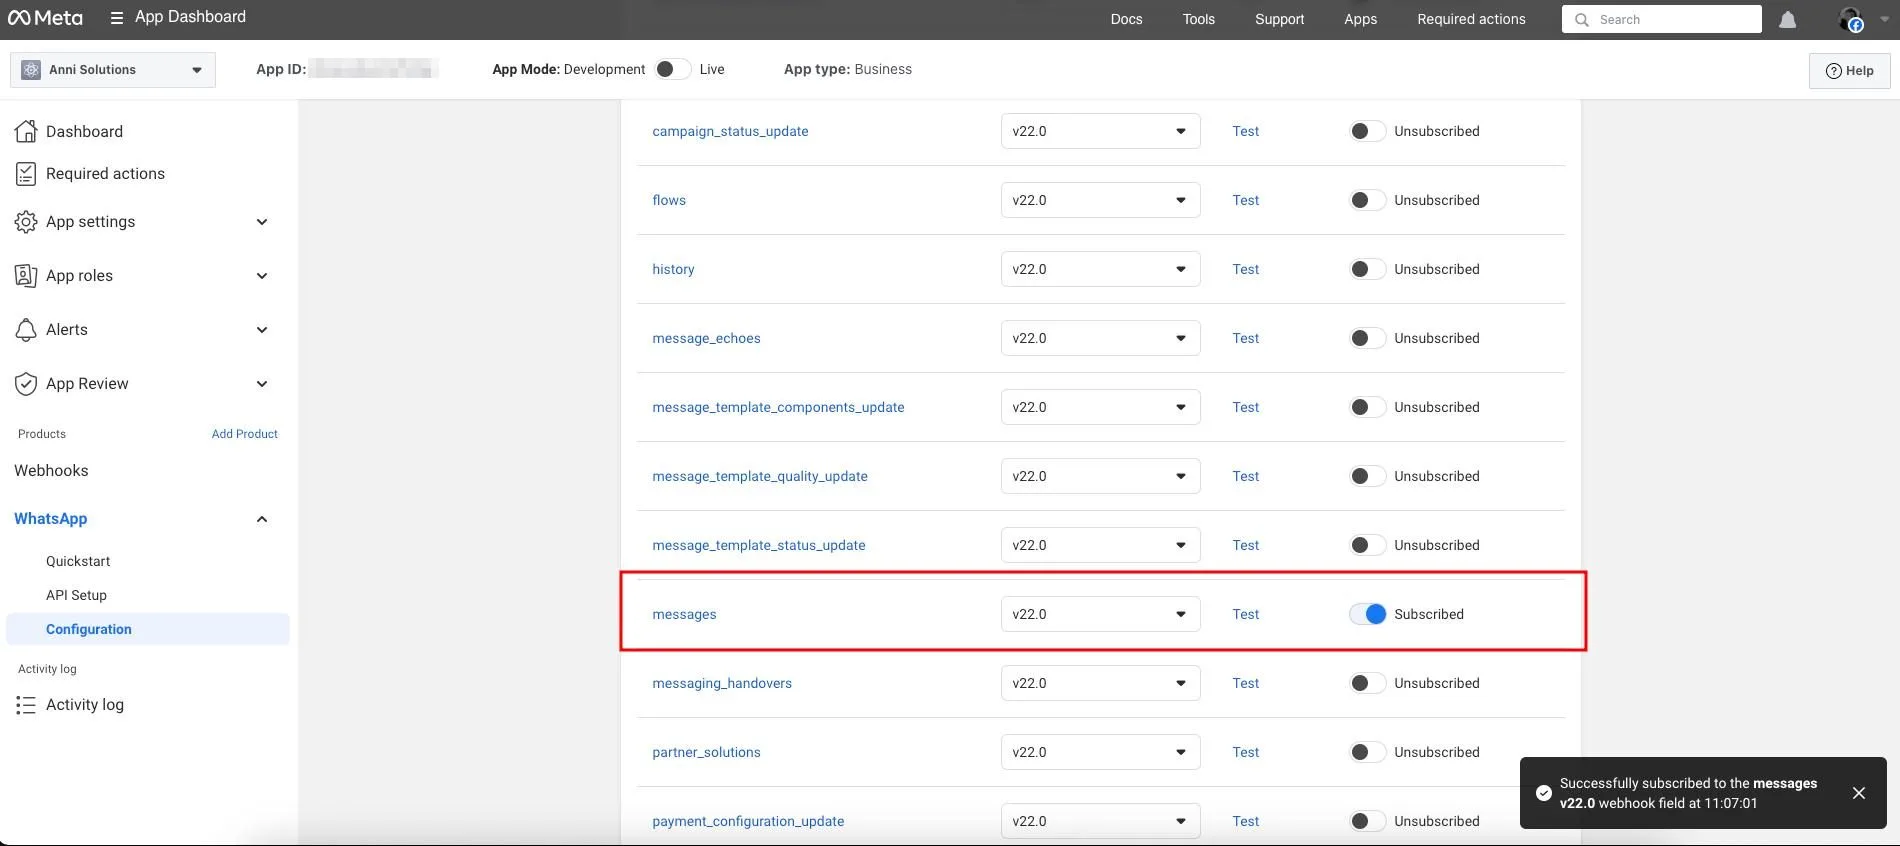The image size is (1900, 846).
Task: Open the partner_solutions field link
Action: pos(706,752)
